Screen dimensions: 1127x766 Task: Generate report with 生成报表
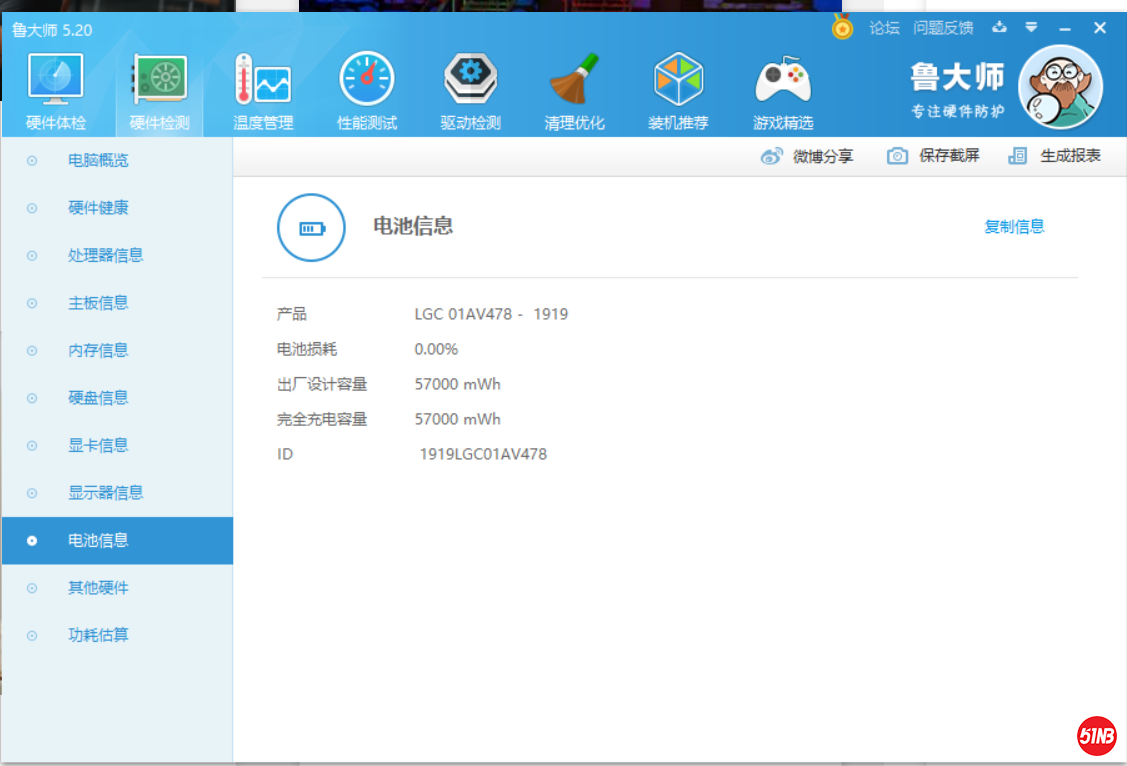coord(1055,156)
